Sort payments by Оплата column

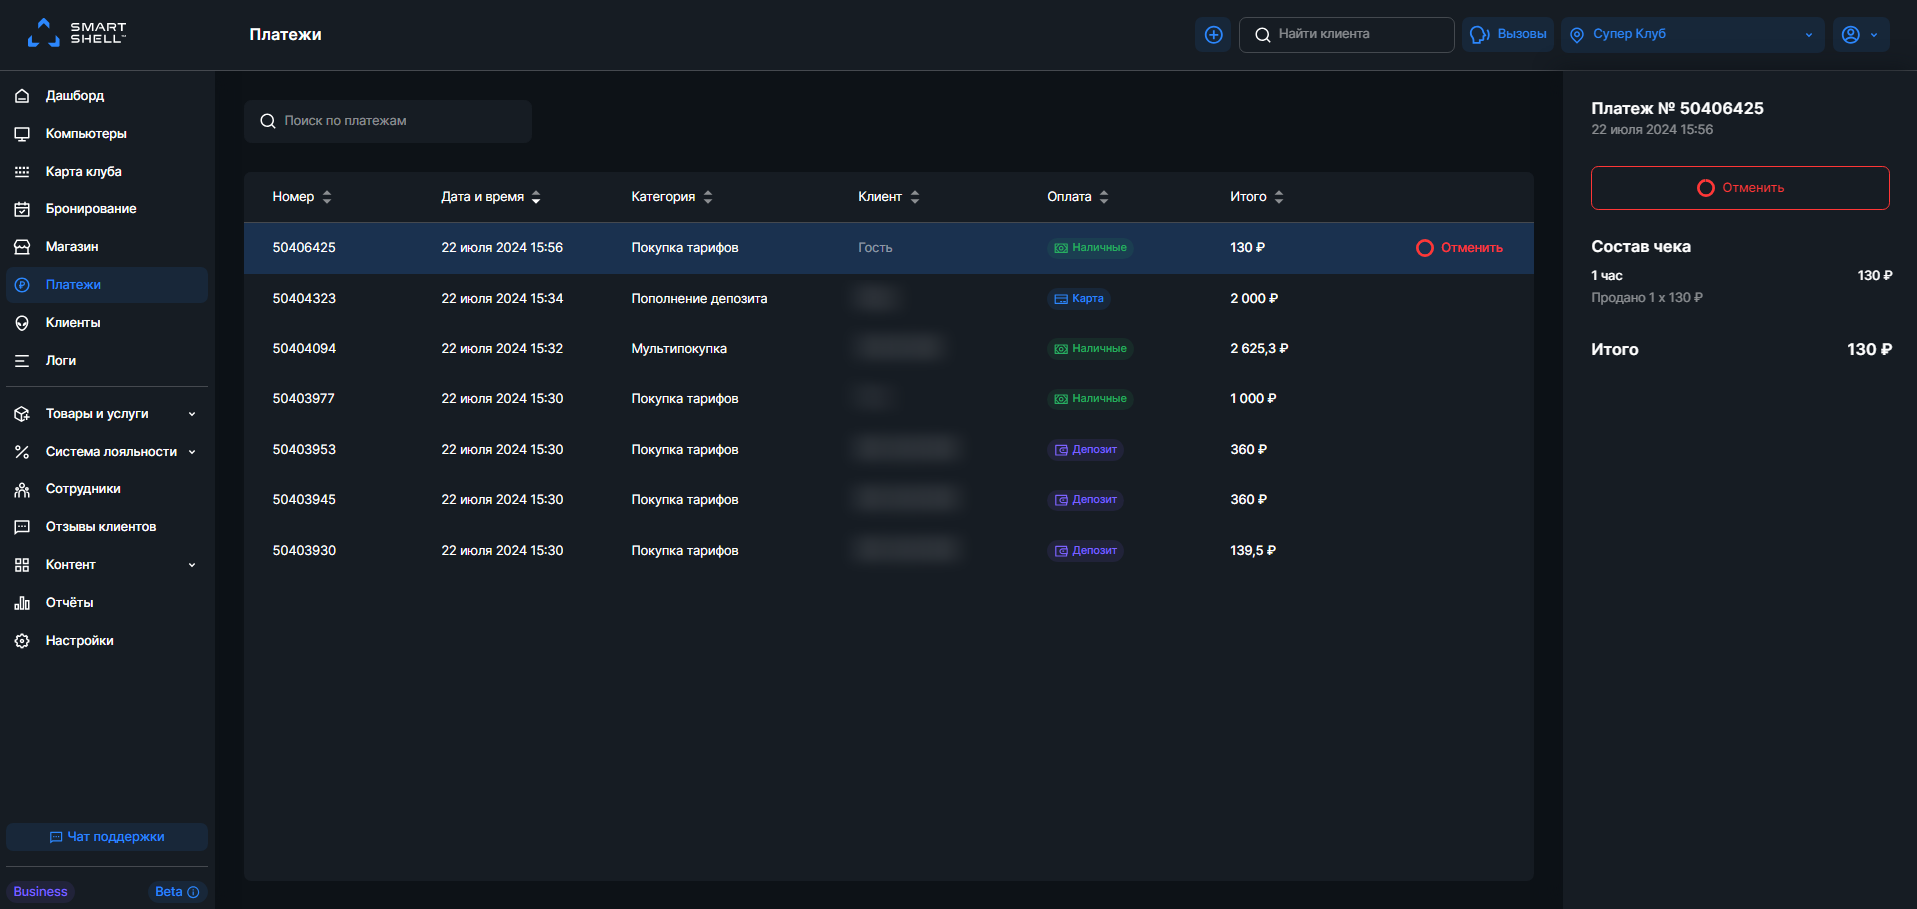click(1077, 197)
